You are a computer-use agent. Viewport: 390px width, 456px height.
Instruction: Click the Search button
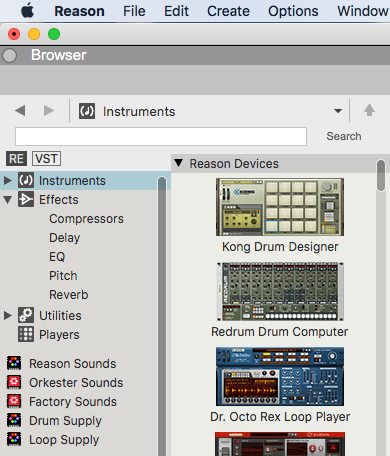[x=344, y=136]
